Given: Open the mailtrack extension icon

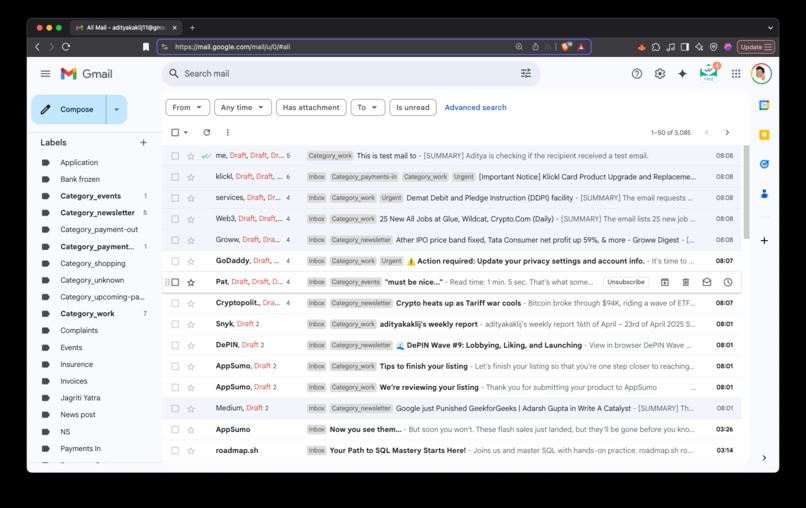Looking at the screenshot, I should (708, 72).
